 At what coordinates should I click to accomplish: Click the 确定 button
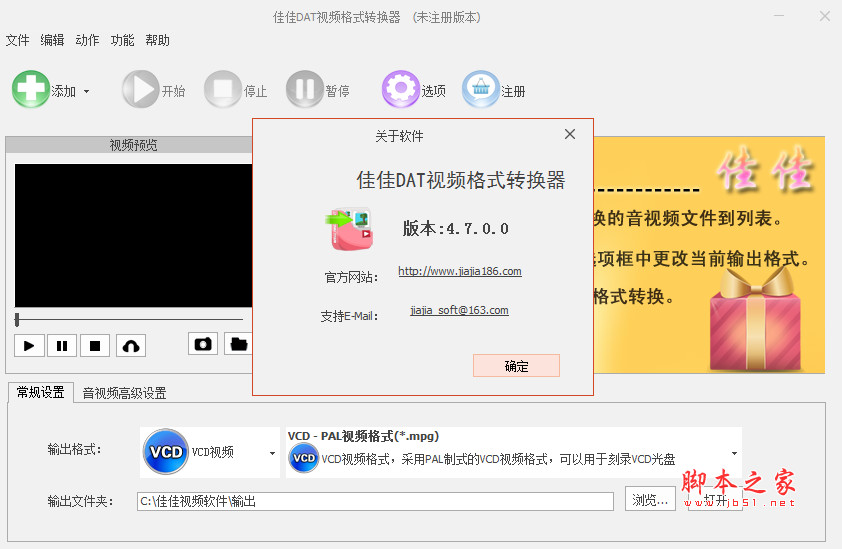[516, 366]
